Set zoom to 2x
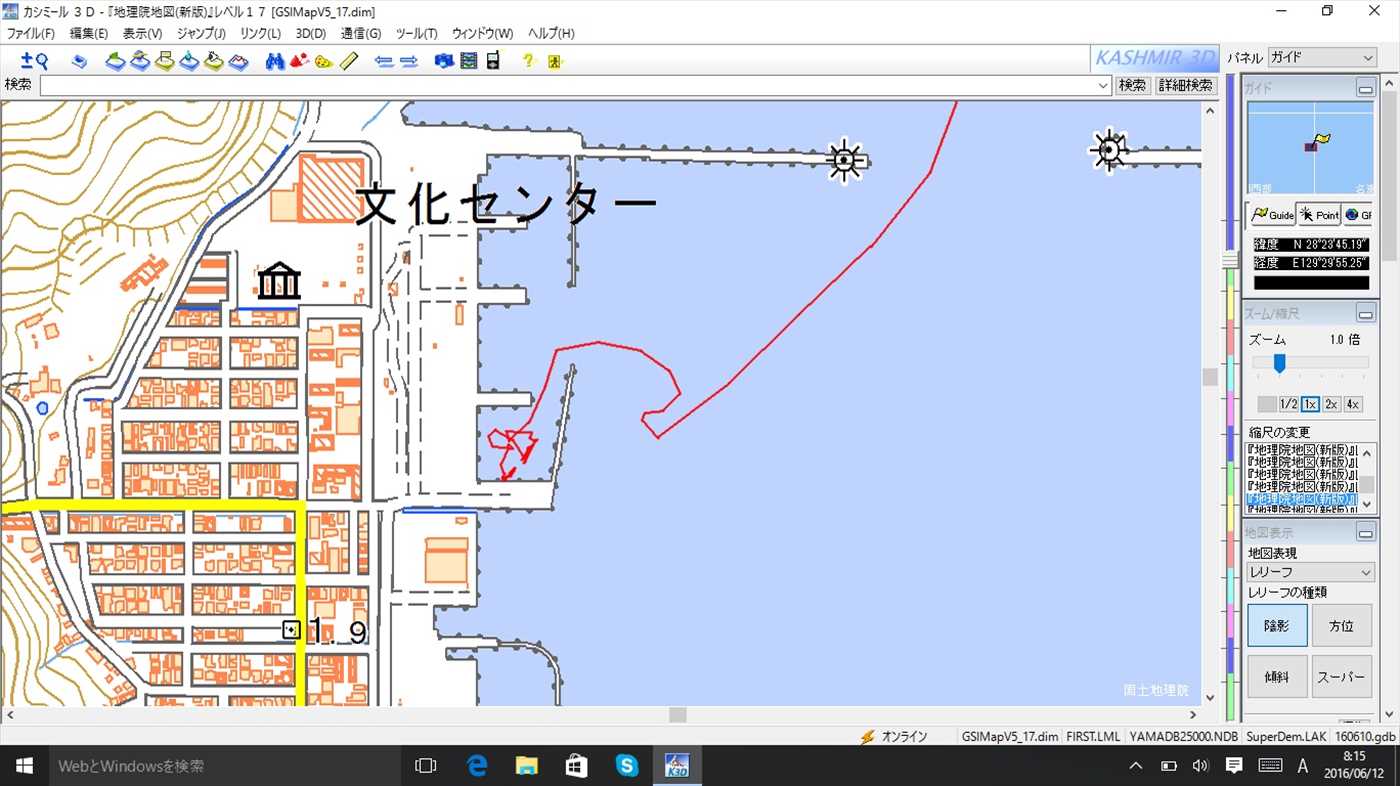The image size is (1400, 786). pyautogui.click(x=1332, y=404)
